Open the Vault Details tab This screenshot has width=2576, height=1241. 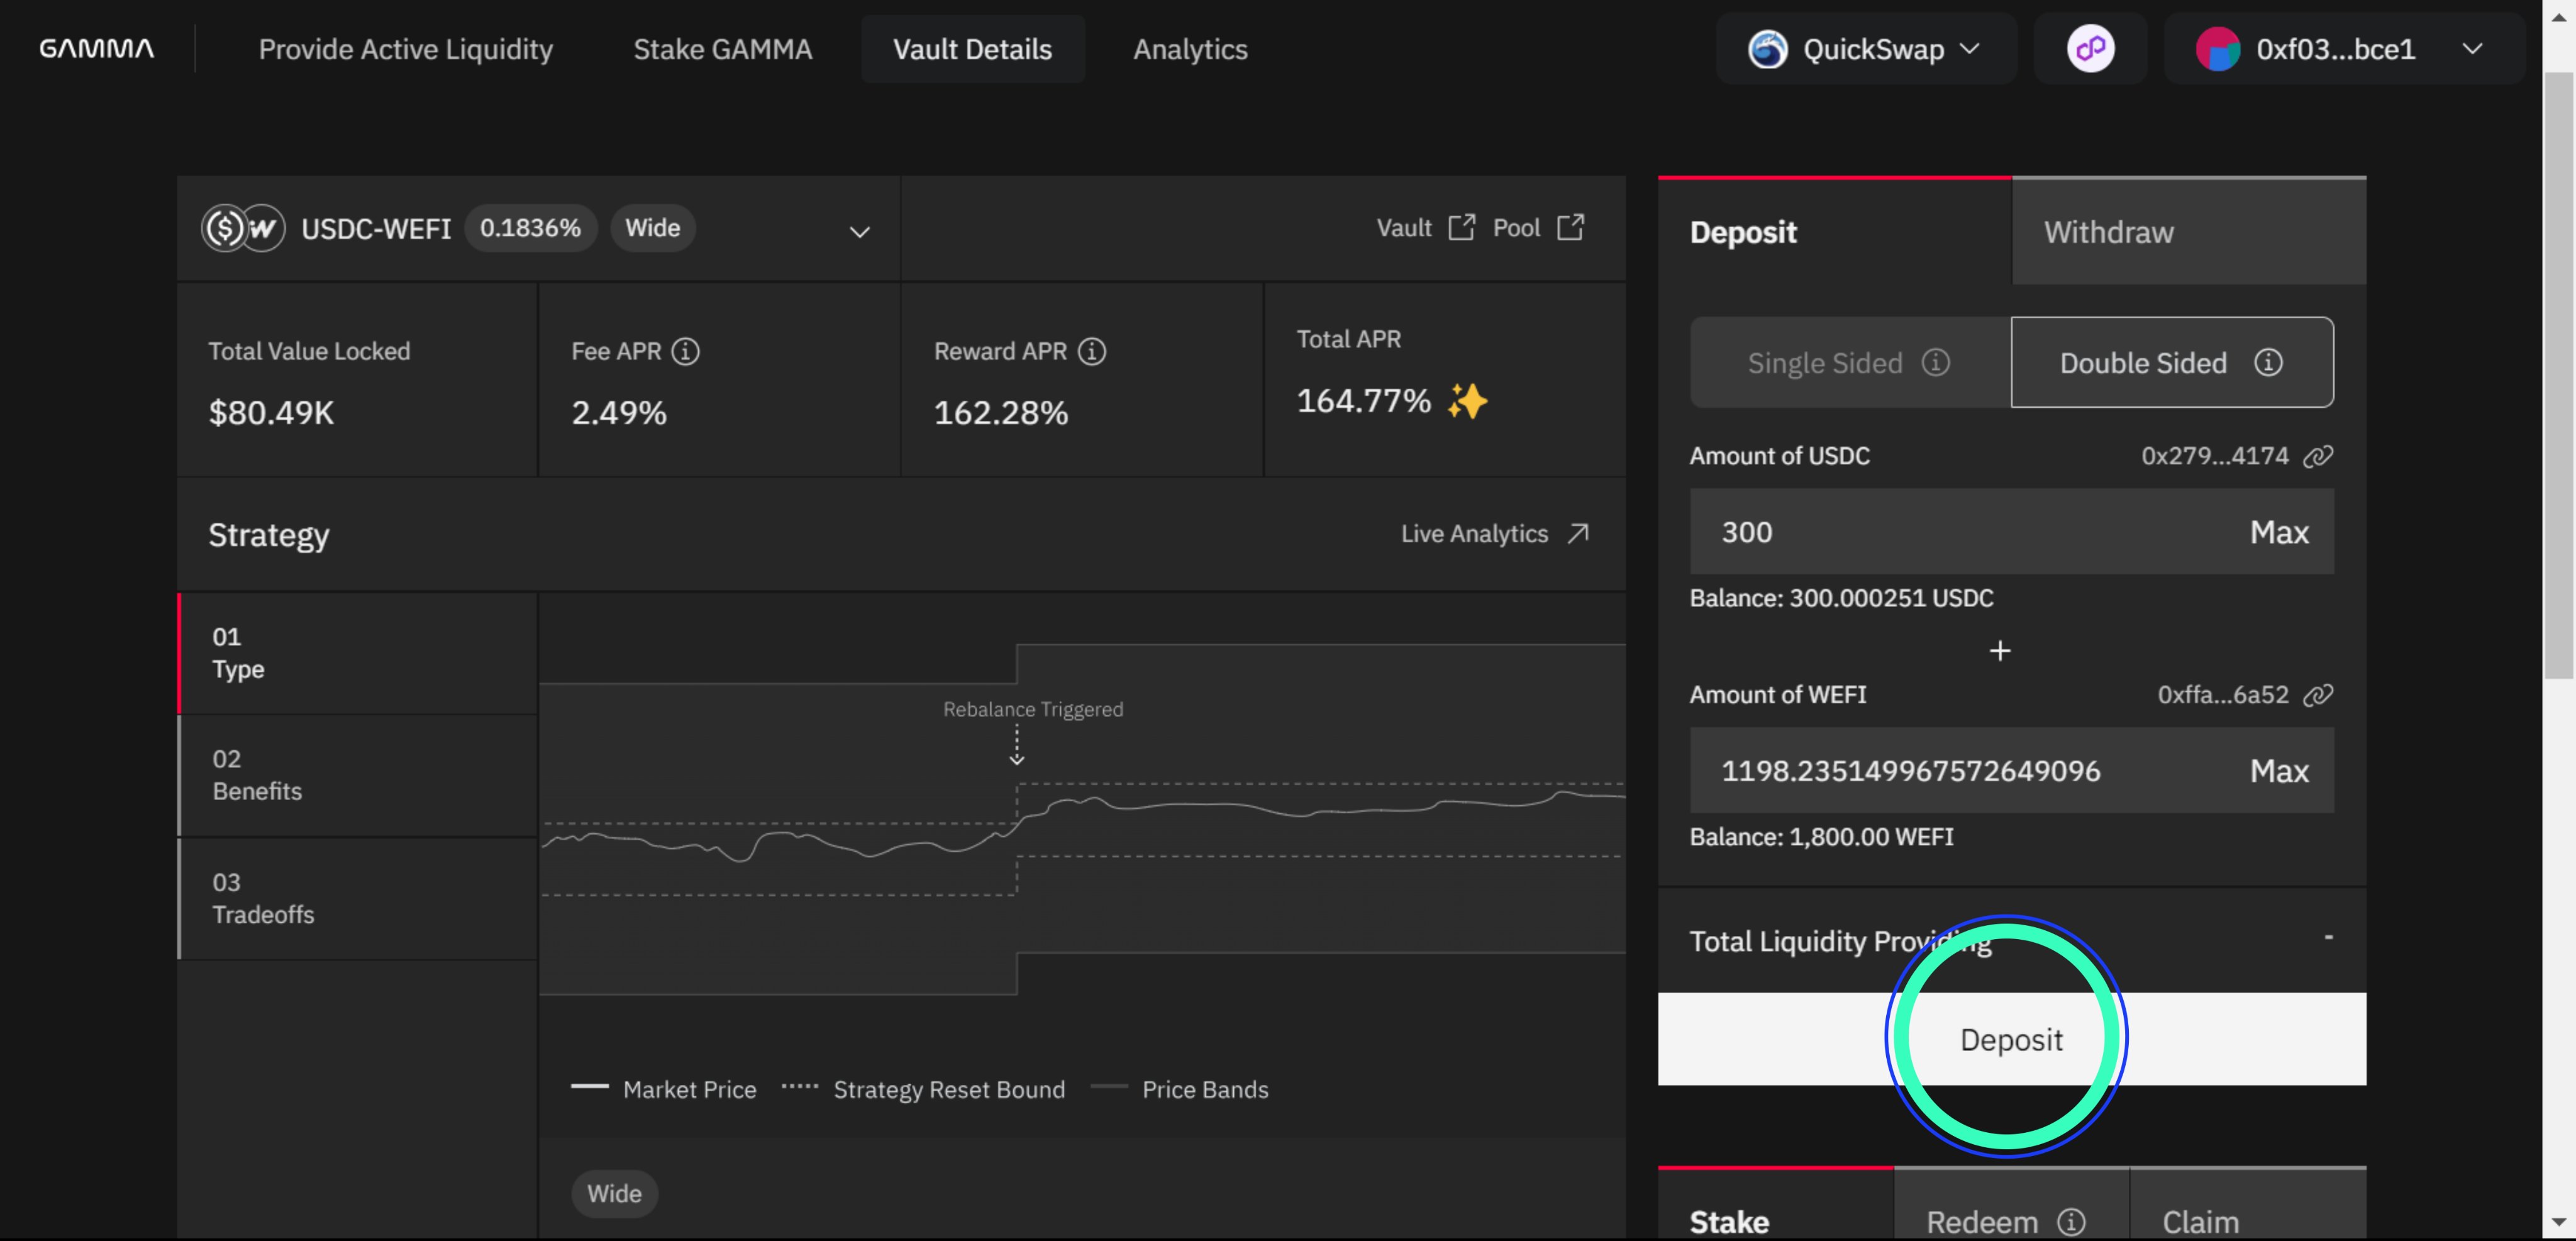[x=972, y=49]
